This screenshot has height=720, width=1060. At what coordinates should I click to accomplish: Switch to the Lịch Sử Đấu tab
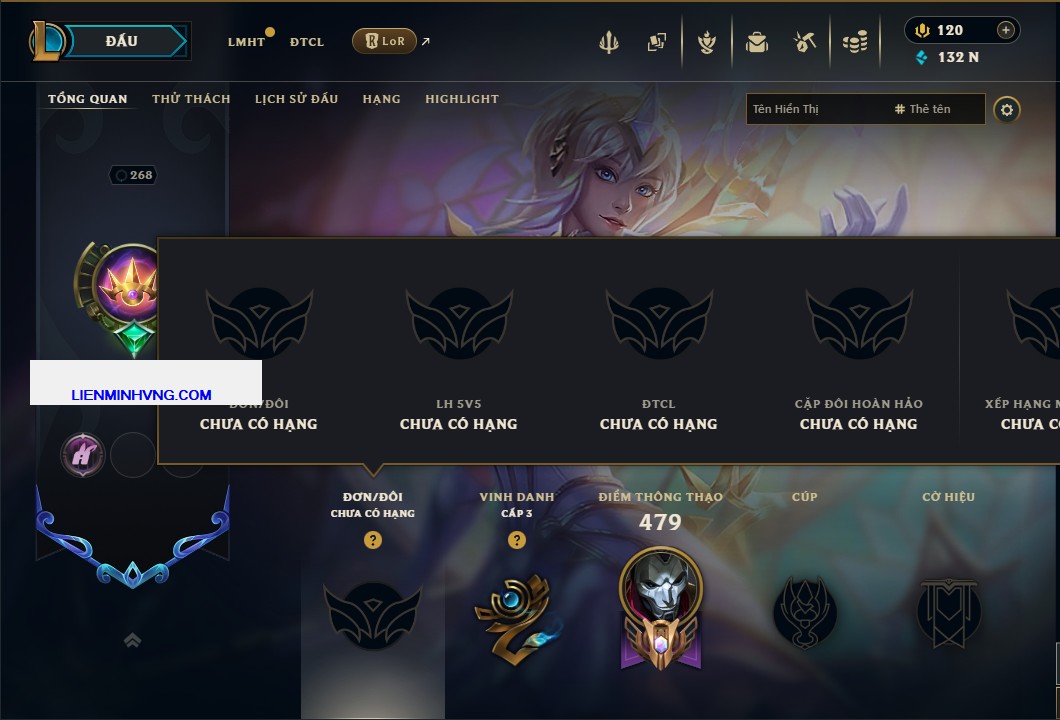(296, 99)
